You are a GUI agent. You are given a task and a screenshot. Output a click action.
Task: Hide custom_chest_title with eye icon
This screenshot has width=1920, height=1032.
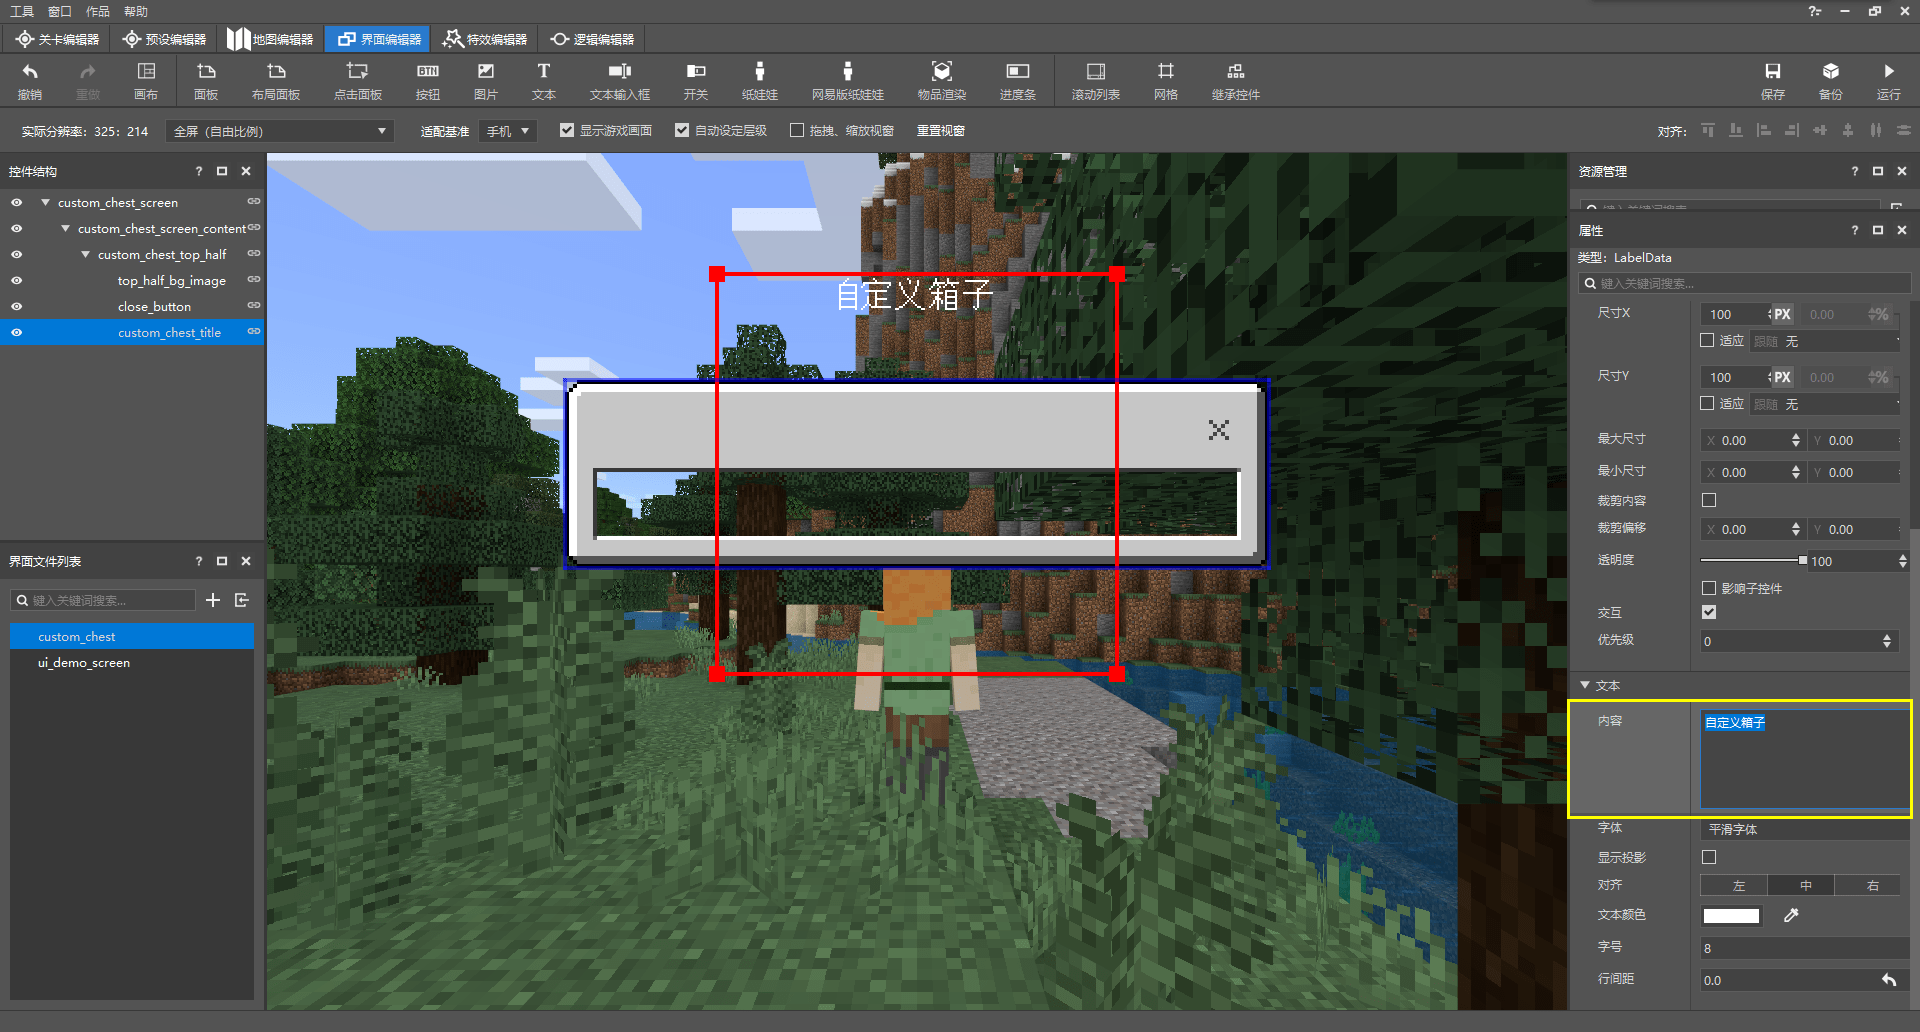pos(16,332)
